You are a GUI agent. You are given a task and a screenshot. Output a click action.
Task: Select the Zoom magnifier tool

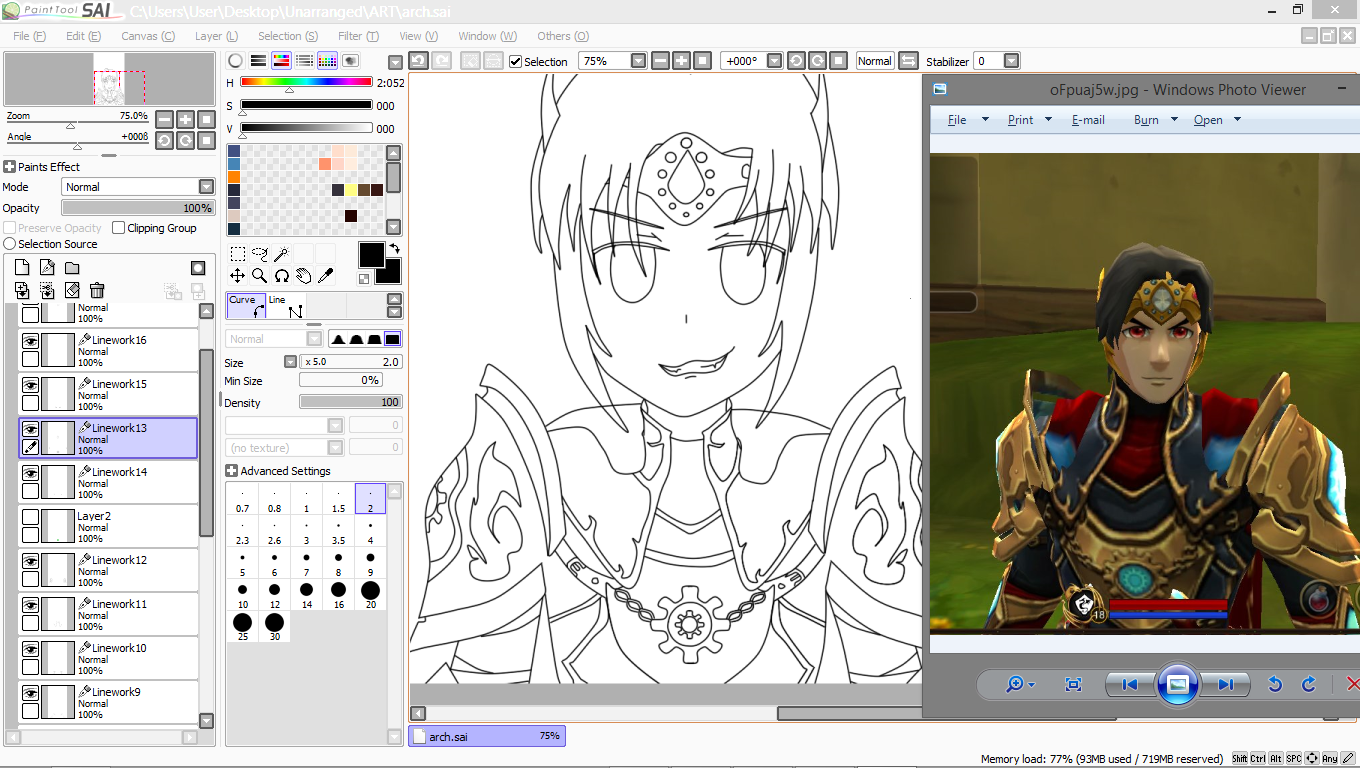tap(259, 276)
